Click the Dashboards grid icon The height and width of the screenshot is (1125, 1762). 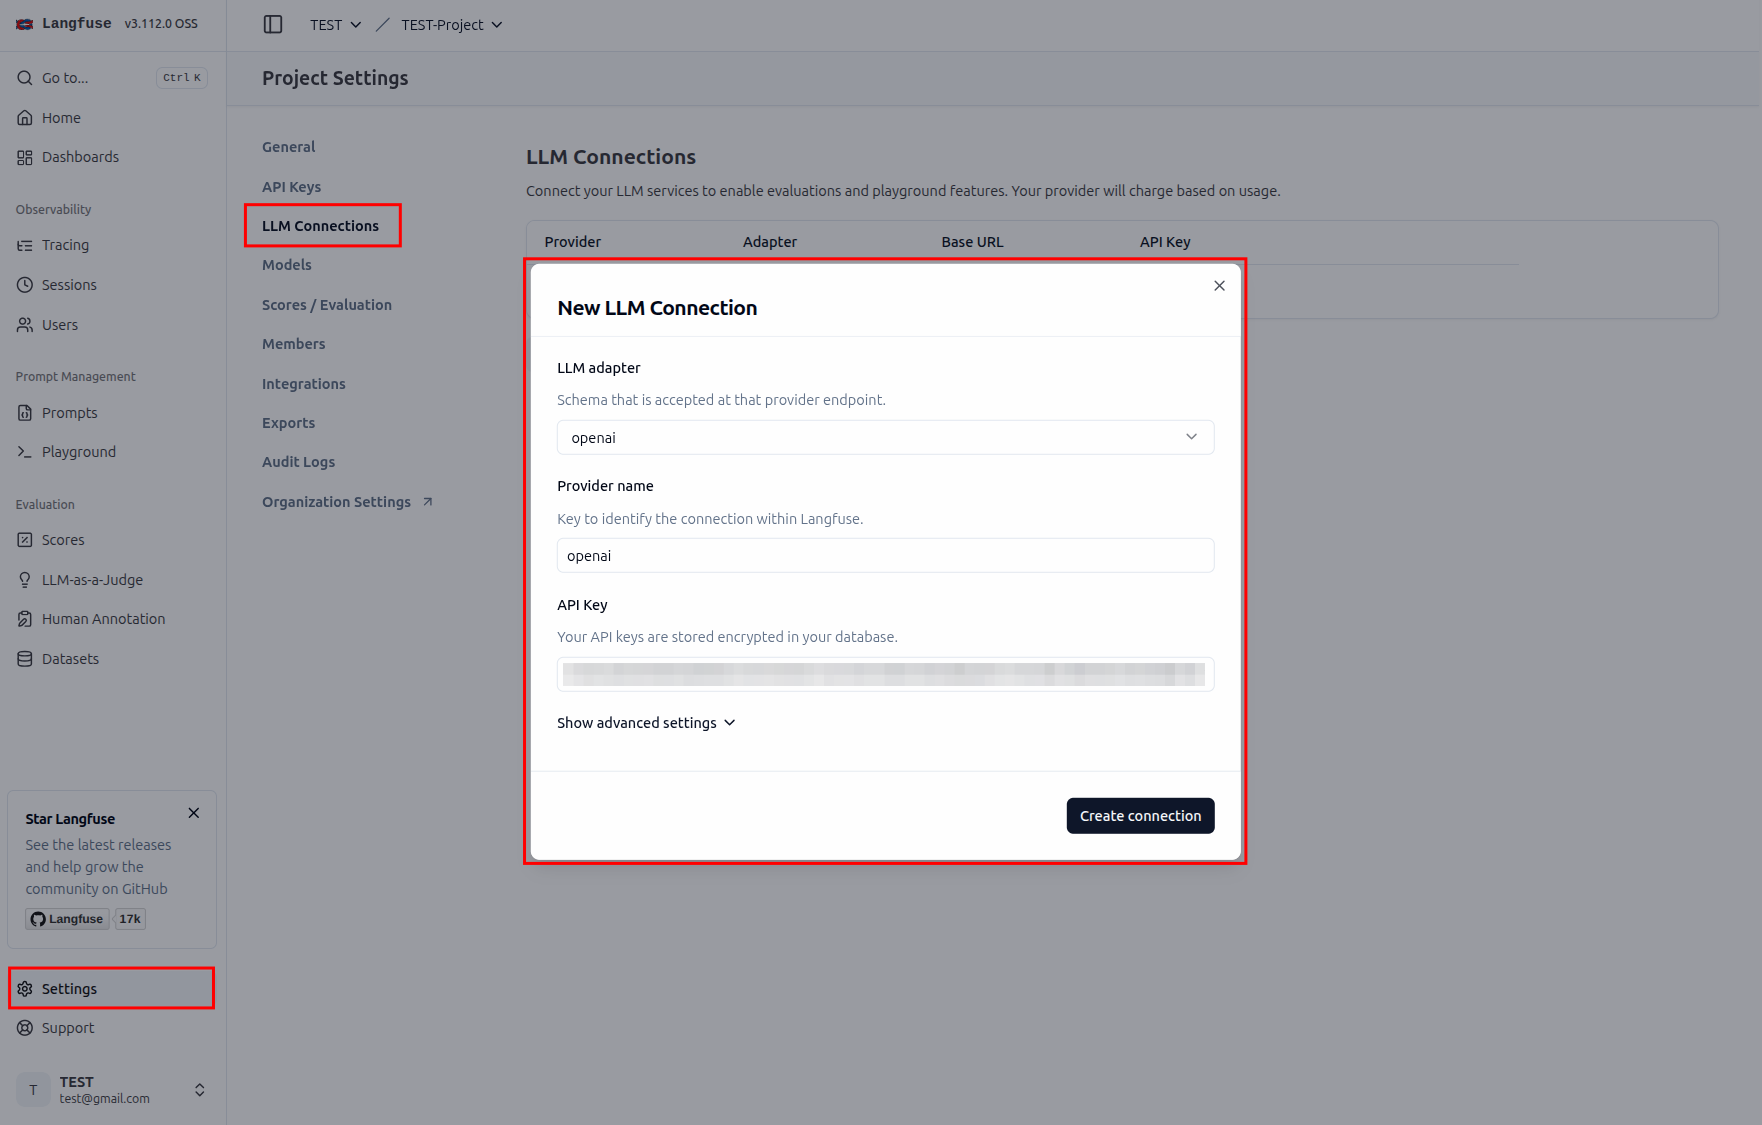coord(25,157)
